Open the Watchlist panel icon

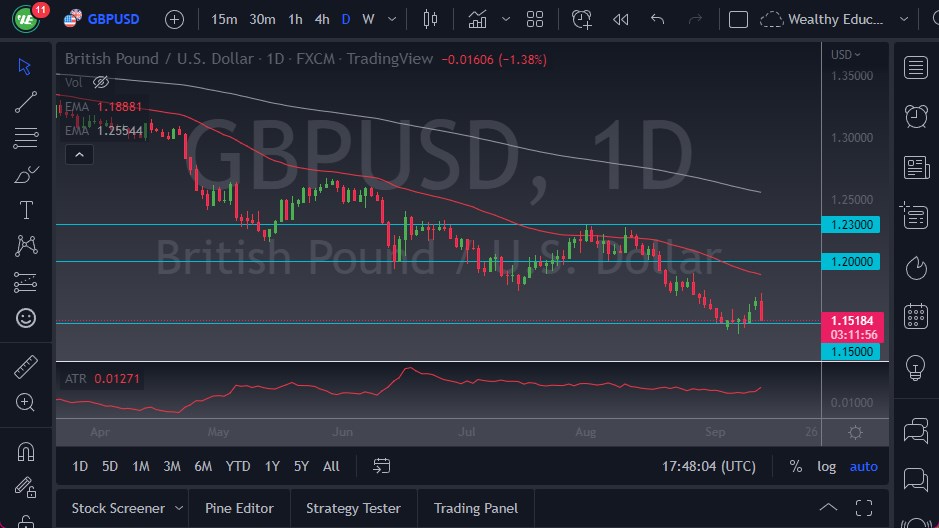click(915, 67)
